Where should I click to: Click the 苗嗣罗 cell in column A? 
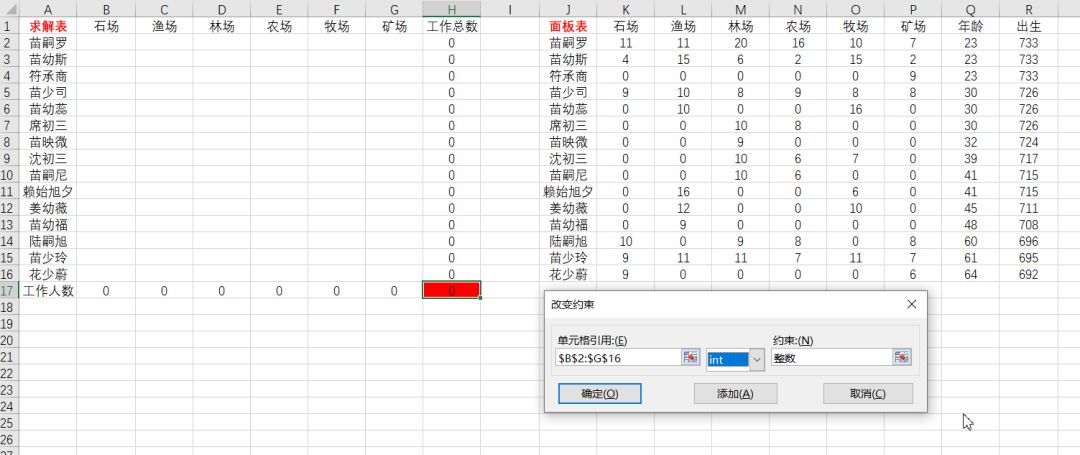coord(48,43)
